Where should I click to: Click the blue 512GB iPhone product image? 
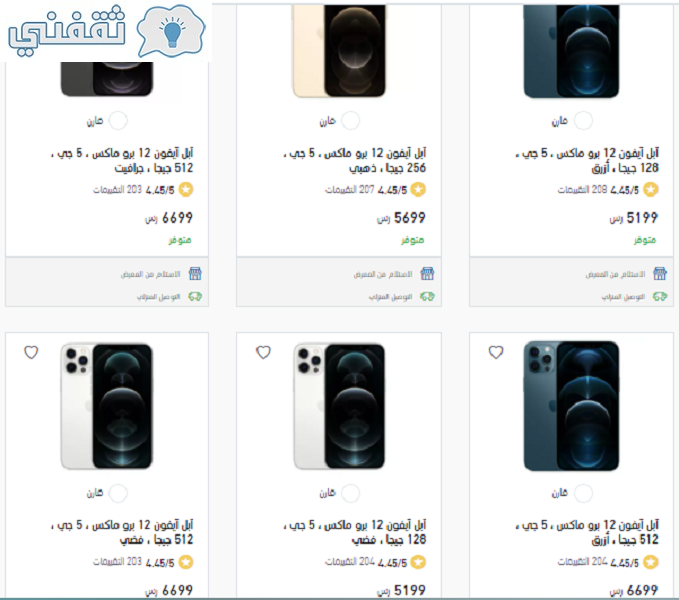(571, 406)
